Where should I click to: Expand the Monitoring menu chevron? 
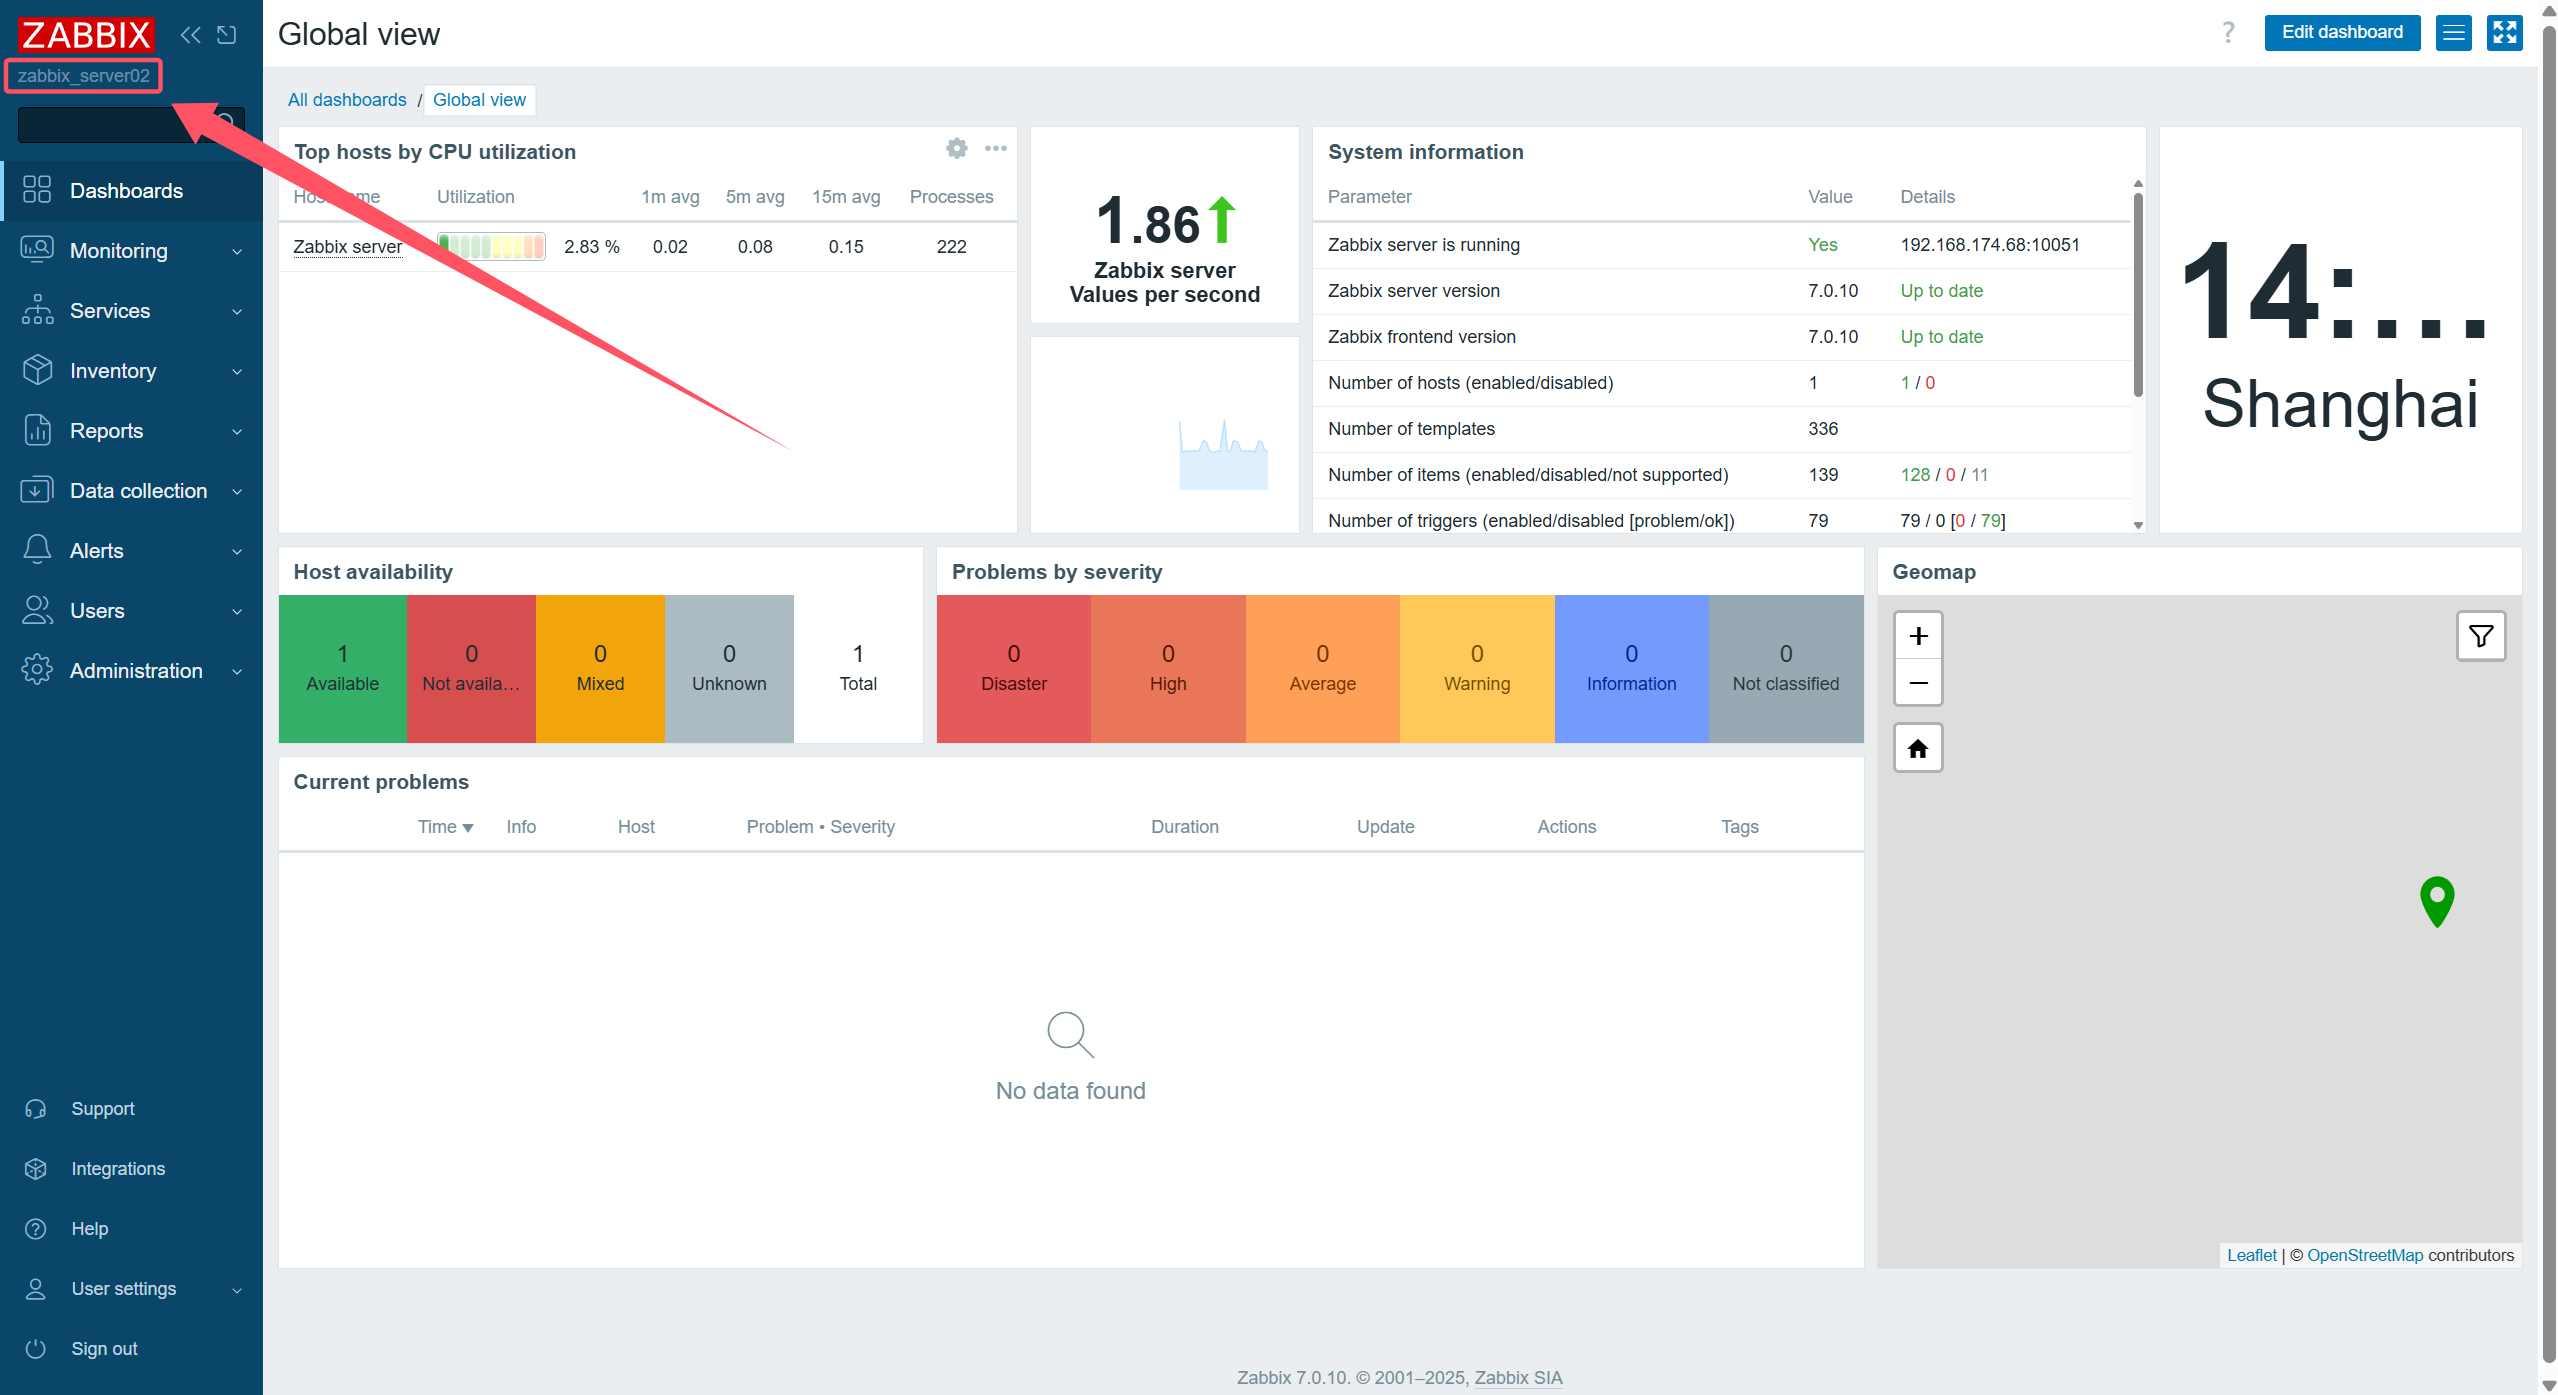(237, 251)
